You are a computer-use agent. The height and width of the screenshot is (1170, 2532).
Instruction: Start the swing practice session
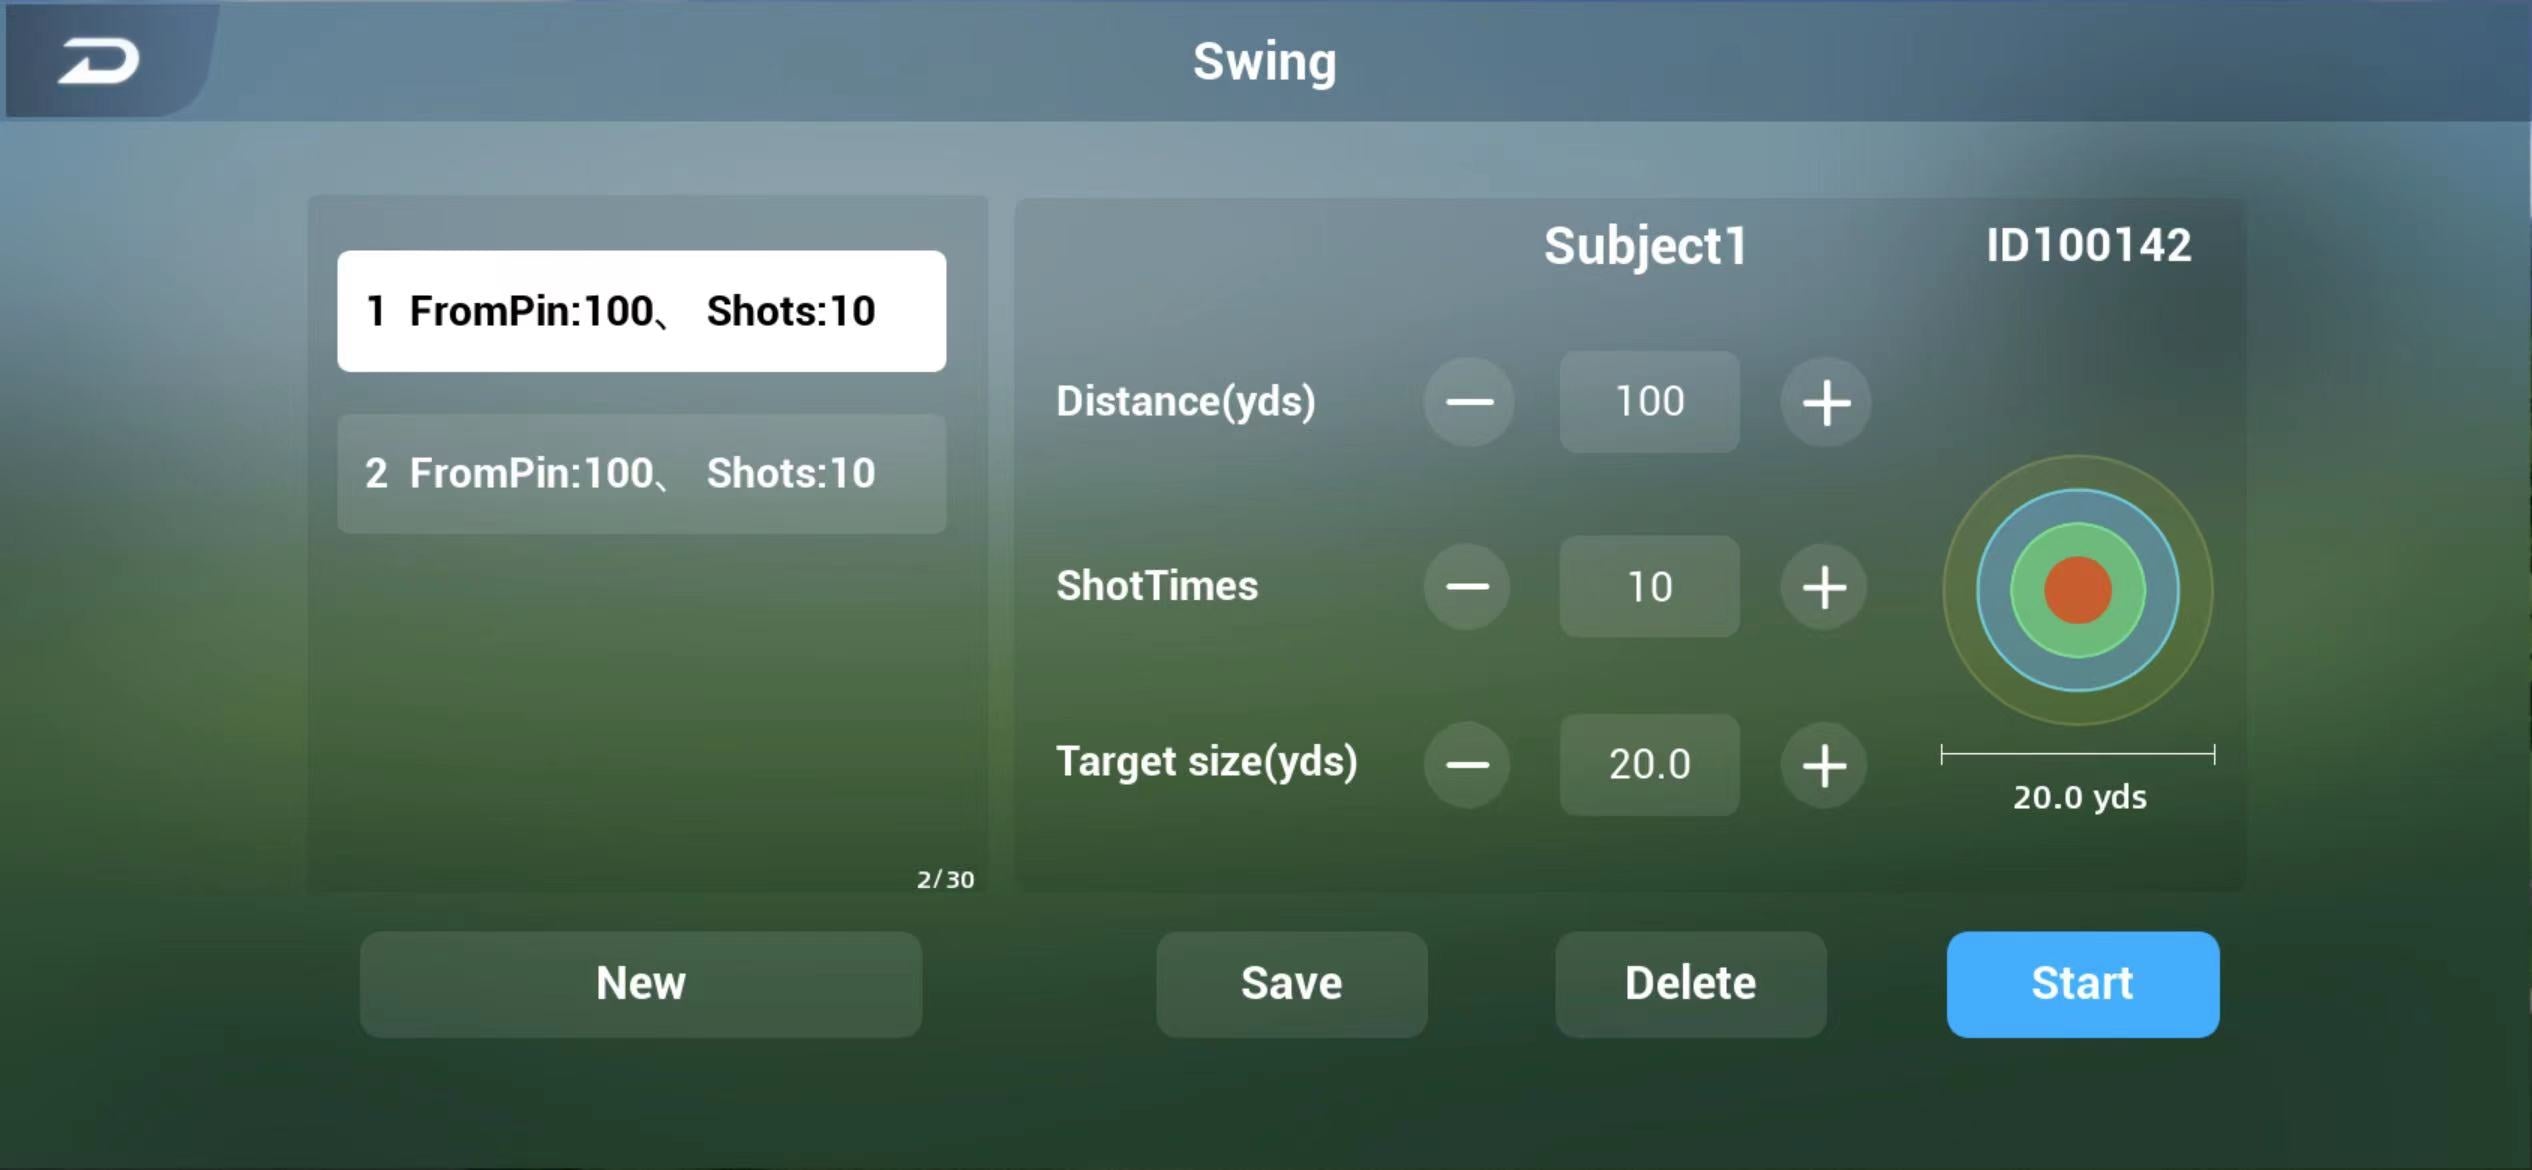2083,984
